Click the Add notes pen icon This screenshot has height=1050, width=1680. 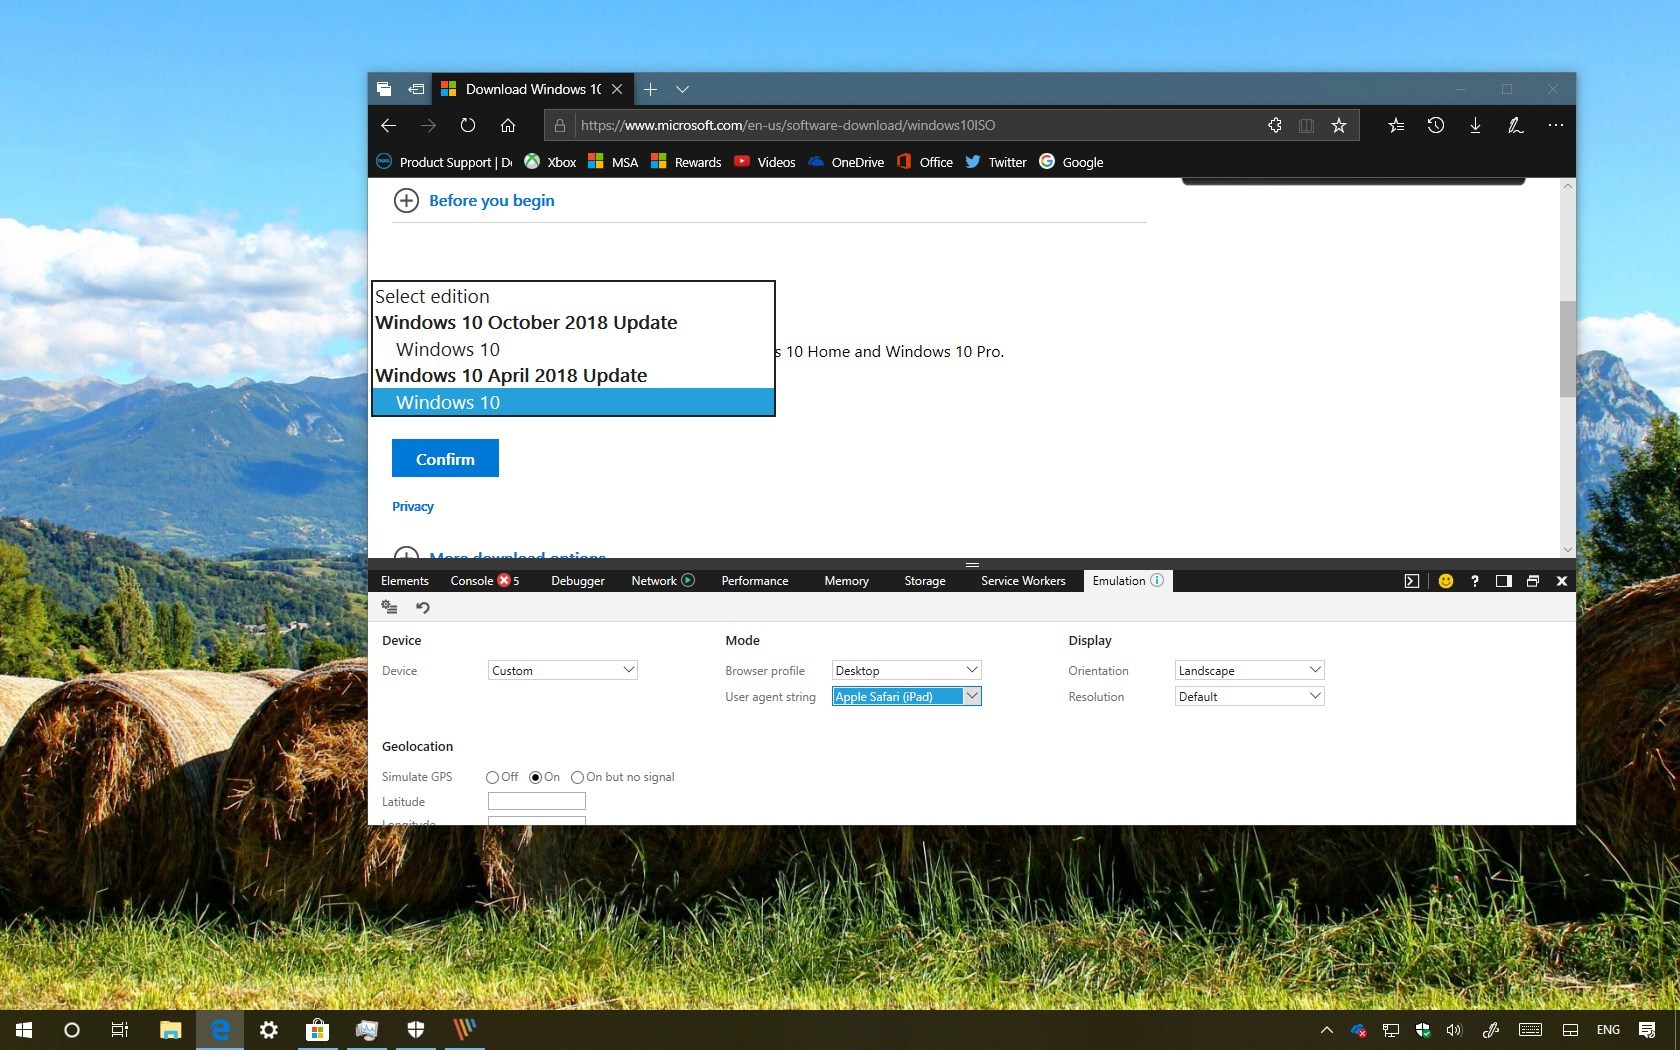tap(1515, 125)
